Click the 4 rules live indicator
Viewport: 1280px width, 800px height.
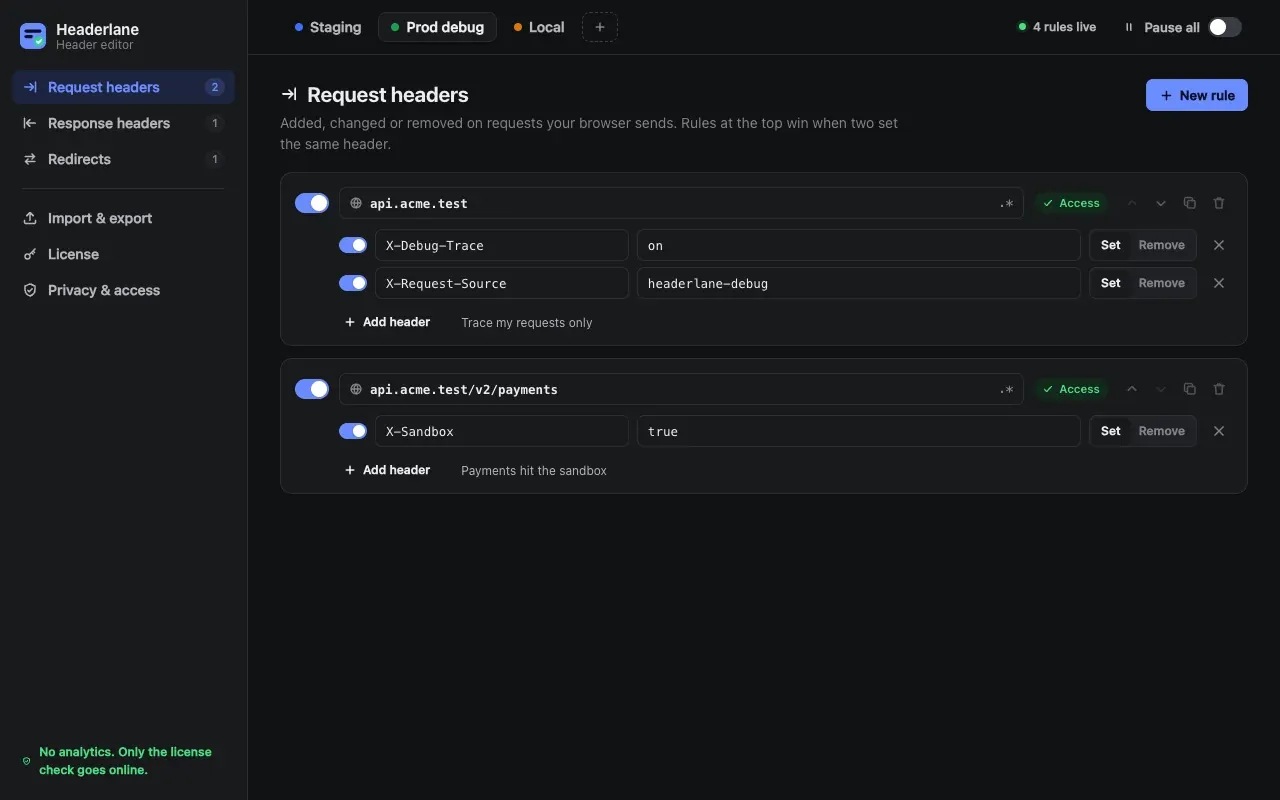[x=1057, y=27]
